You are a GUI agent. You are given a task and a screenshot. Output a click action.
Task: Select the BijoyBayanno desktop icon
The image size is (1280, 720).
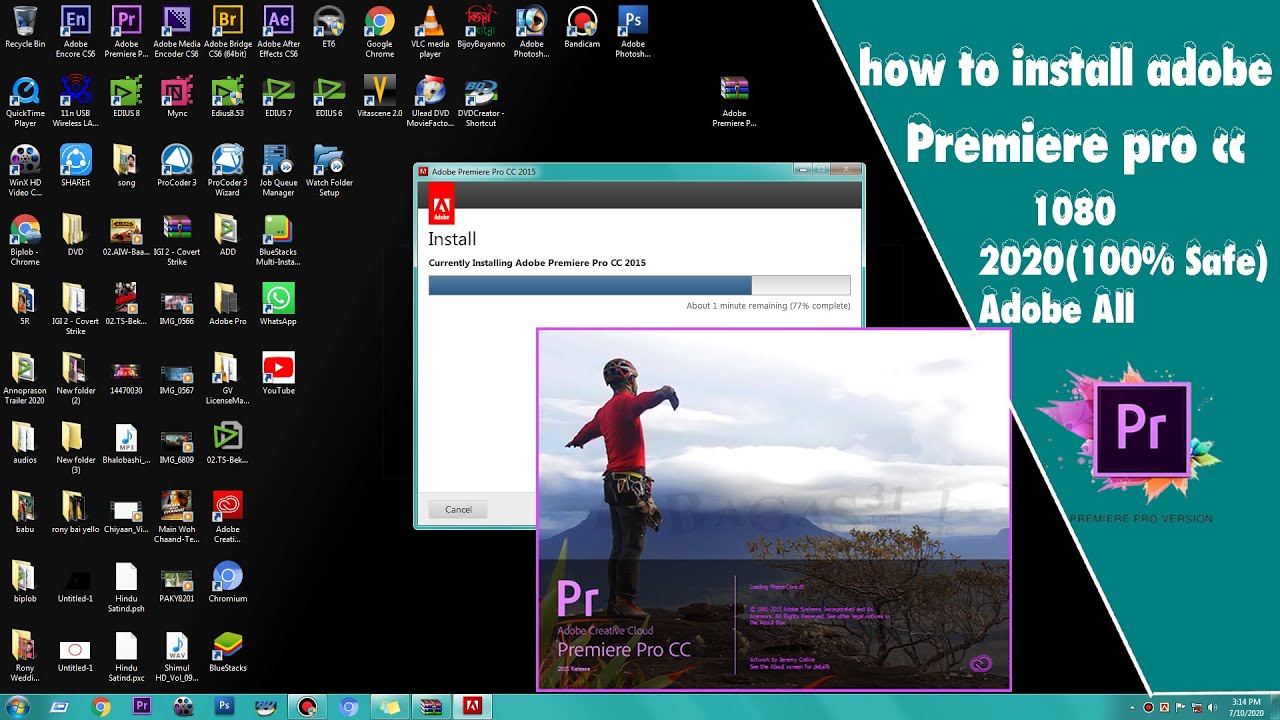coord(481,26)
